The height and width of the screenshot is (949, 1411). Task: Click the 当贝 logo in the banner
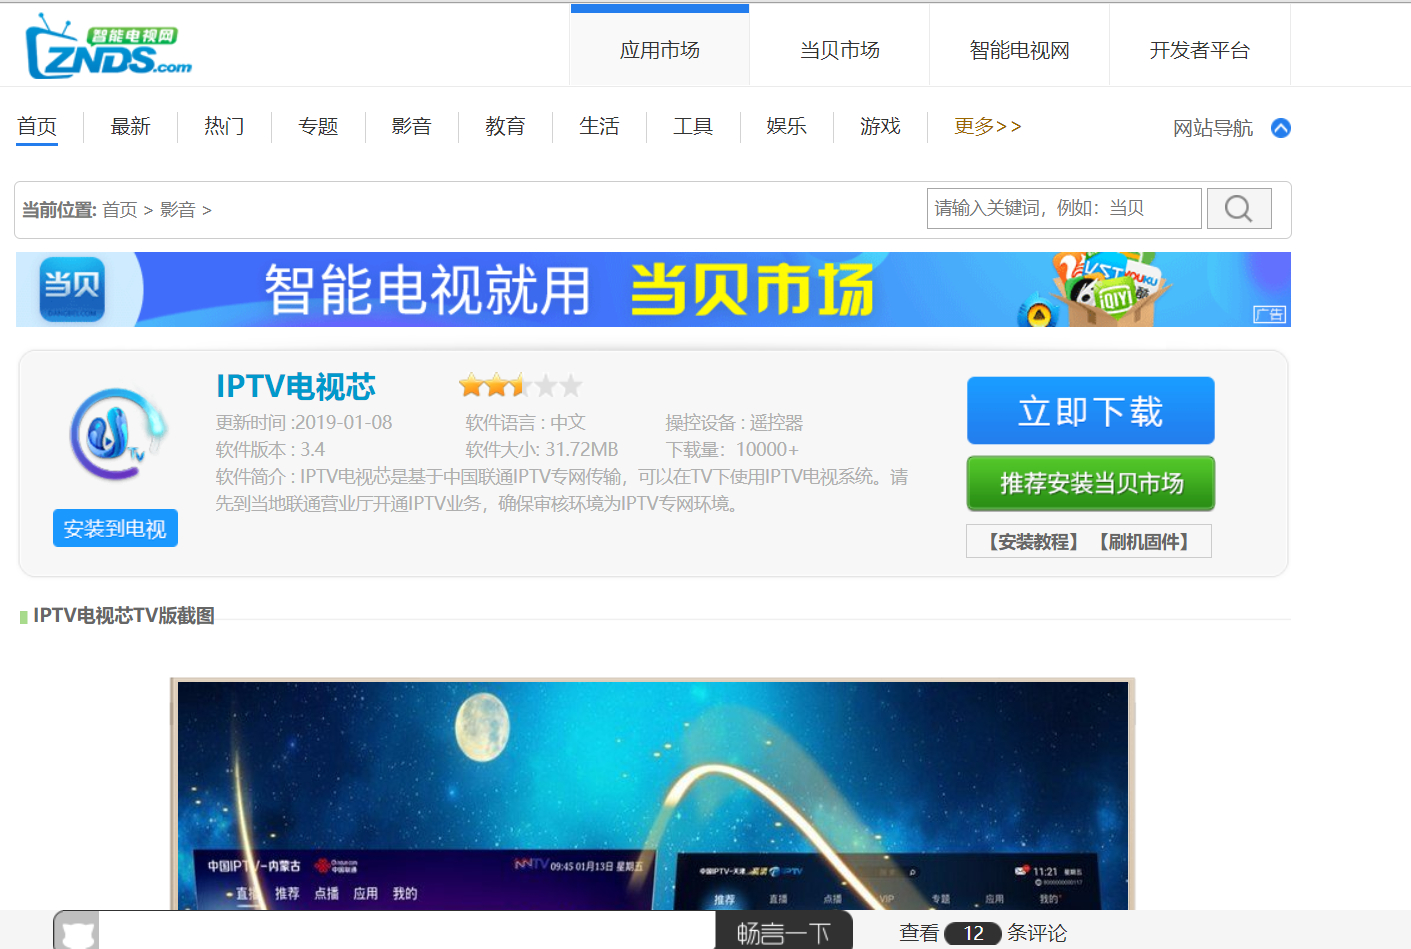coord(72,289)
